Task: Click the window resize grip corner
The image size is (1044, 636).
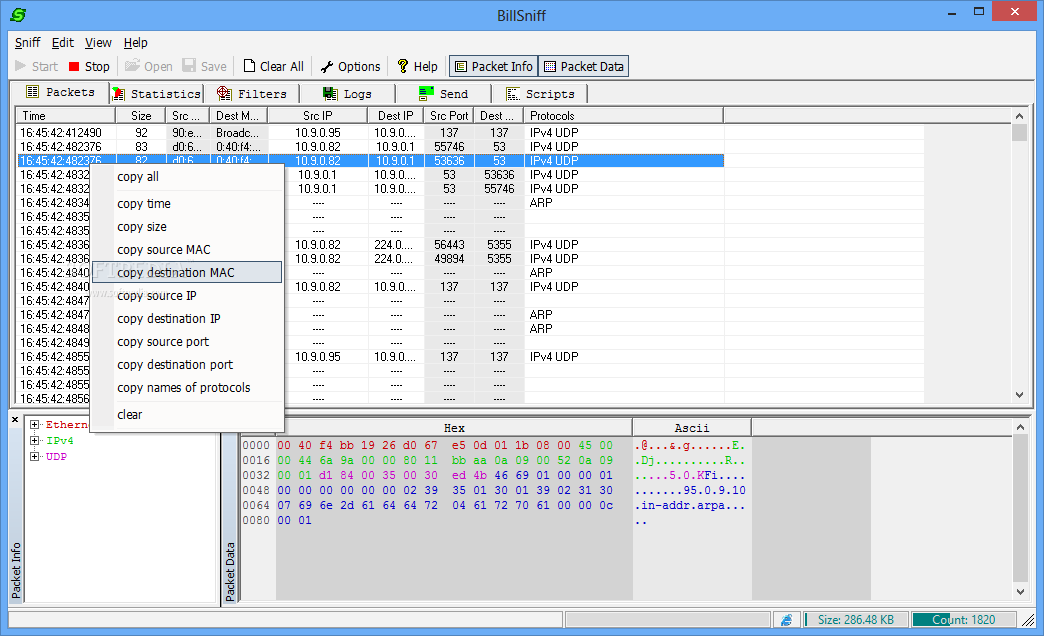Action: point(1029,620)
